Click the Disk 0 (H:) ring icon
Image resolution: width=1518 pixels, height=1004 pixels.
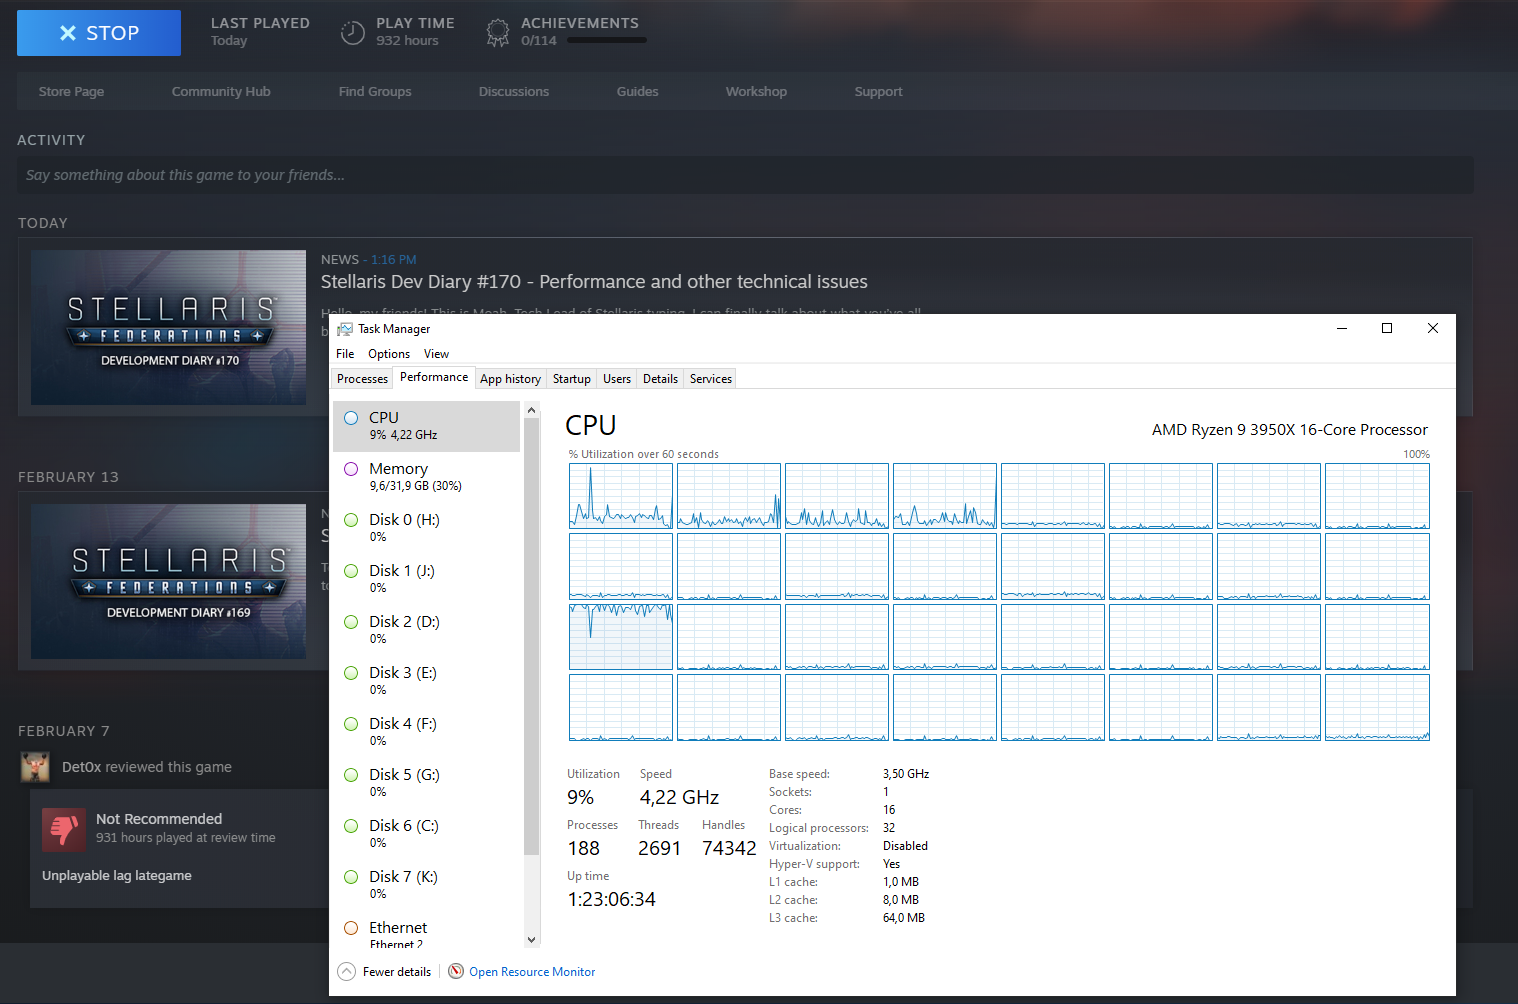[351, 520]
